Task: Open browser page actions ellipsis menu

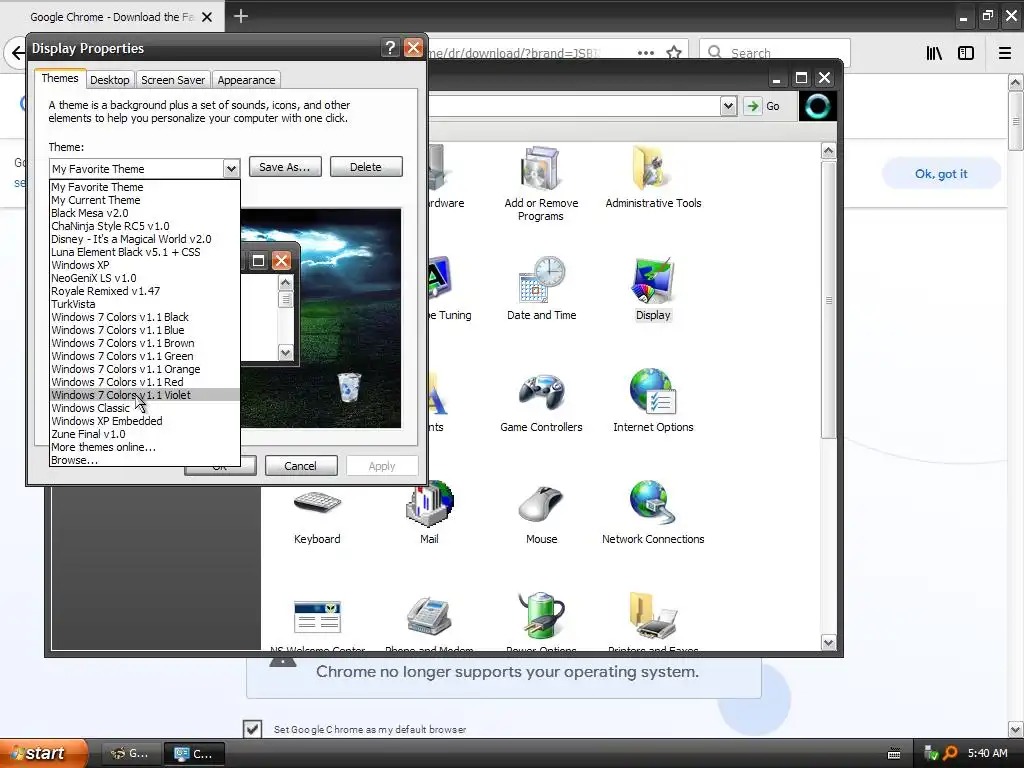Action: coord(646,53)
